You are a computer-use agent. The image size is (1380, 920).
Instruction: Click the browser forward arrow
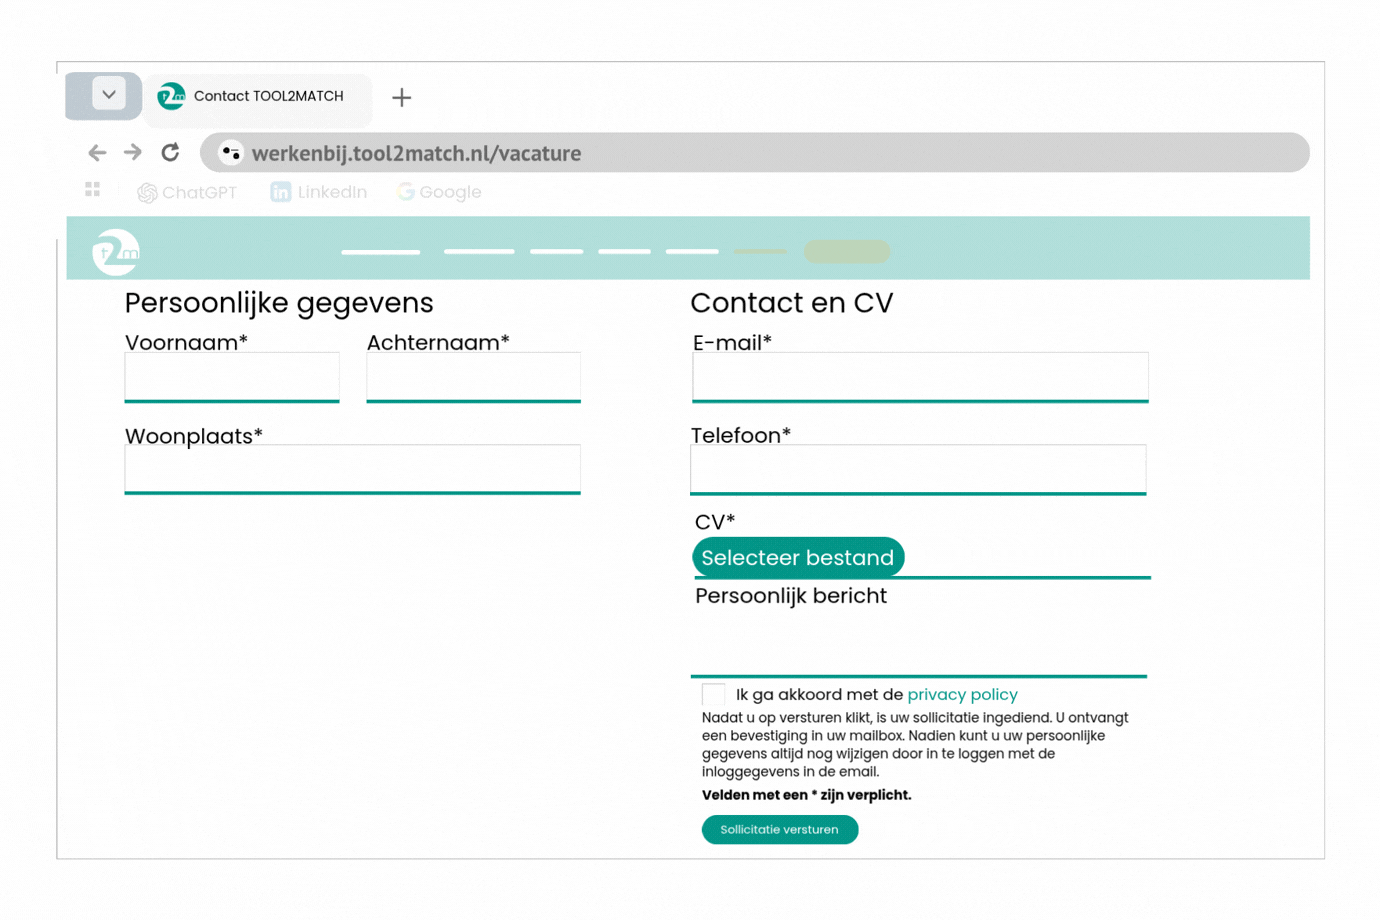pyautogui.click(x=133, y=153)
